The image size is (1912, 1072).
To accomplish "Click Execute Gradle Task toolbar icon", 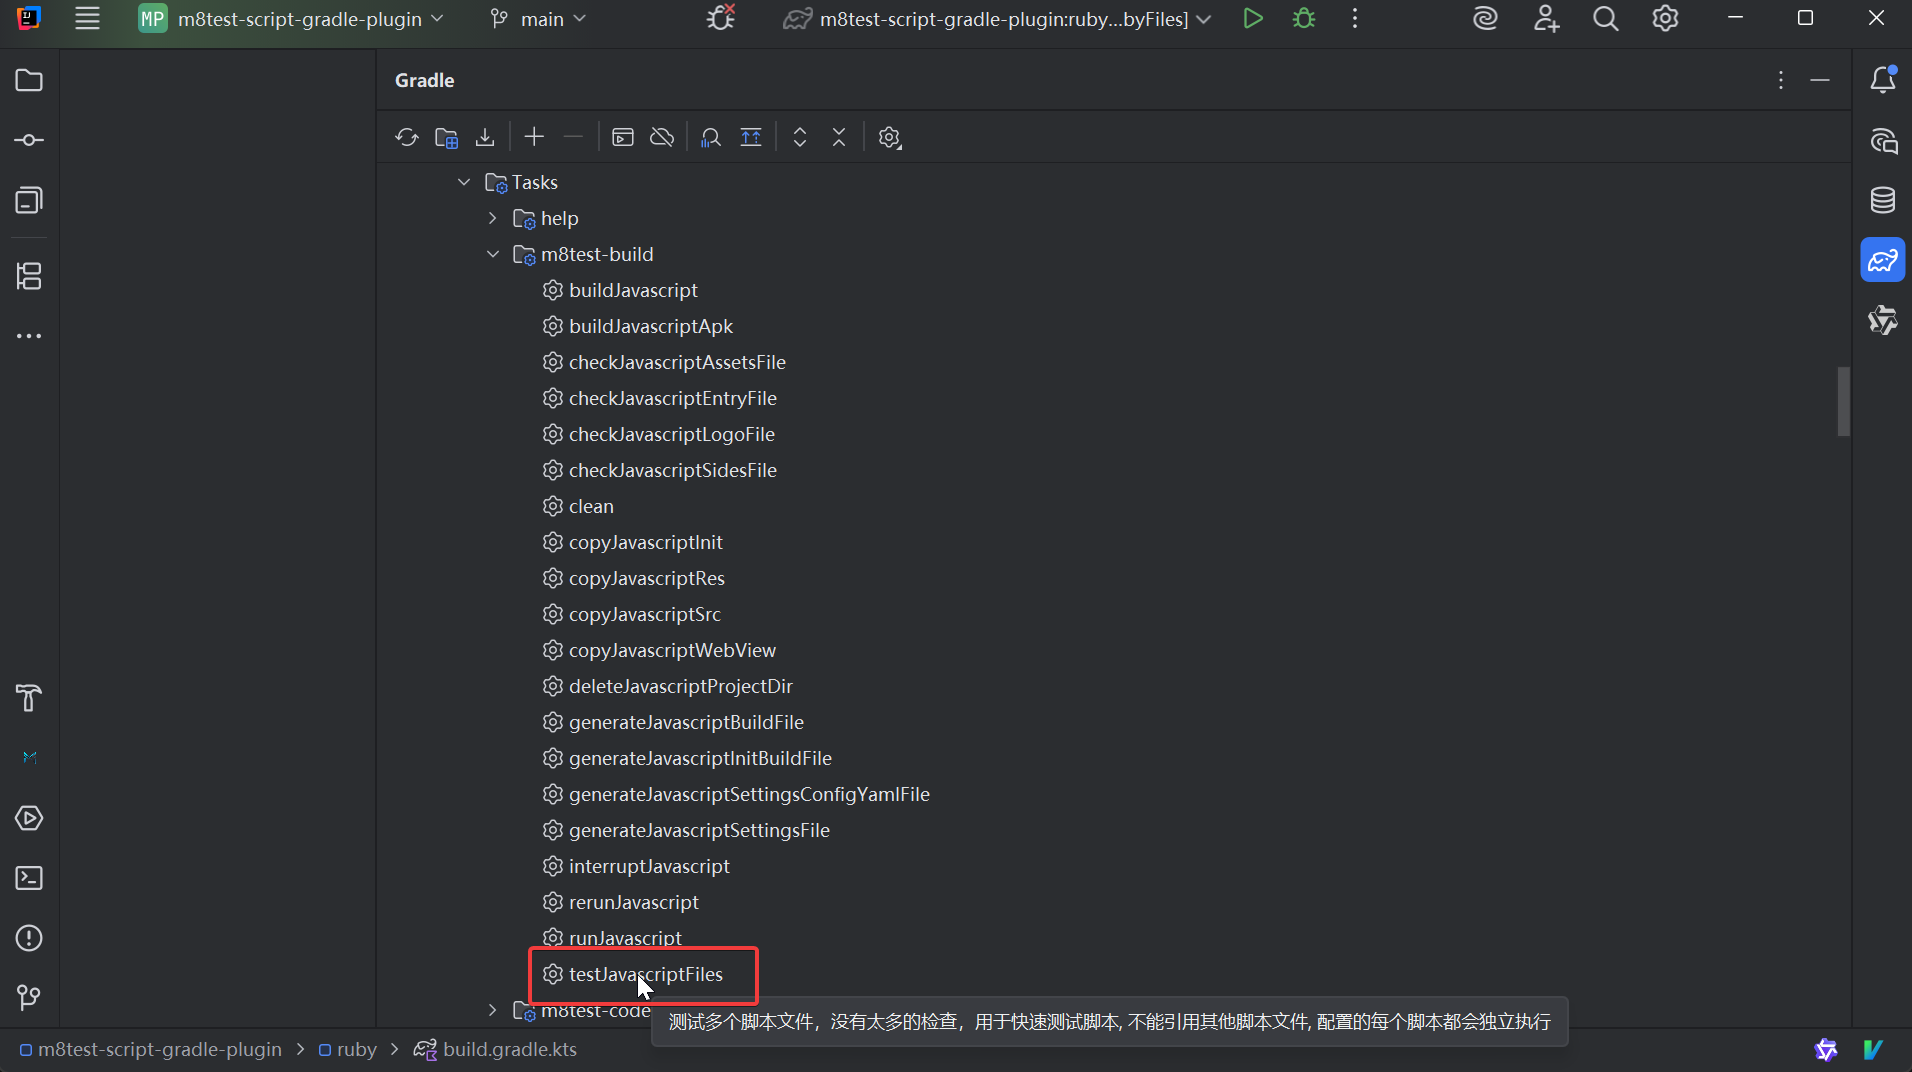I will [x=623, y=137].
